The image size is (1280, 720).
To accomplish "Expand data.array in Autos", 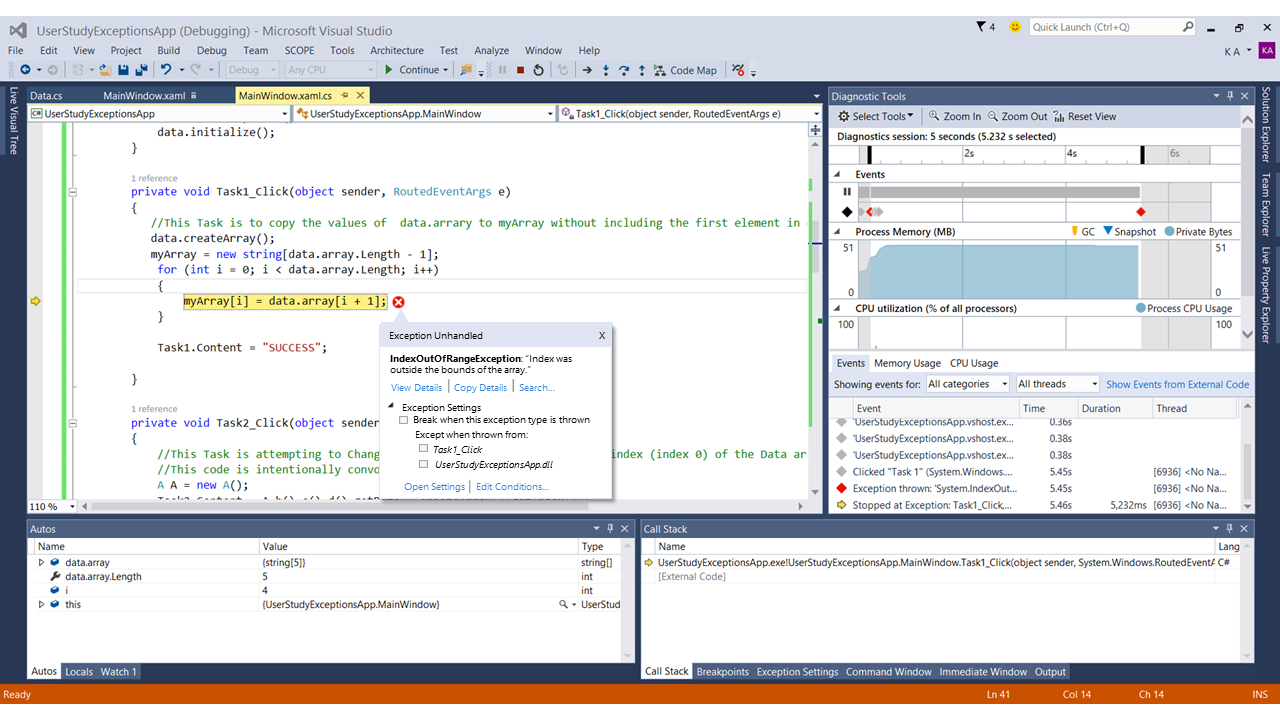I will 41,563.
